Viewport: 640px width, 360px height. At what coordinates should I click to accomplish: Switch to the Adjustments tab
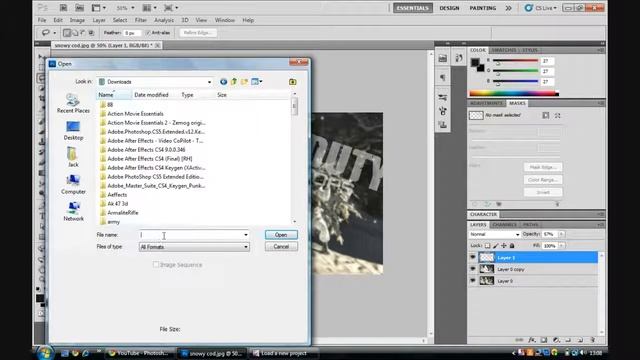pos(486,103)
